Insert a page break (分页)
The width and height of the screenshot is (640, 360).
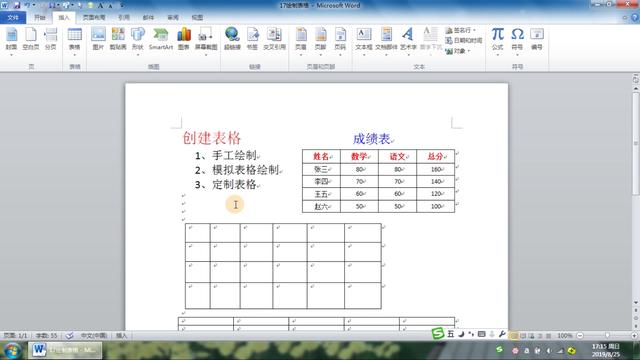point(51,40)
